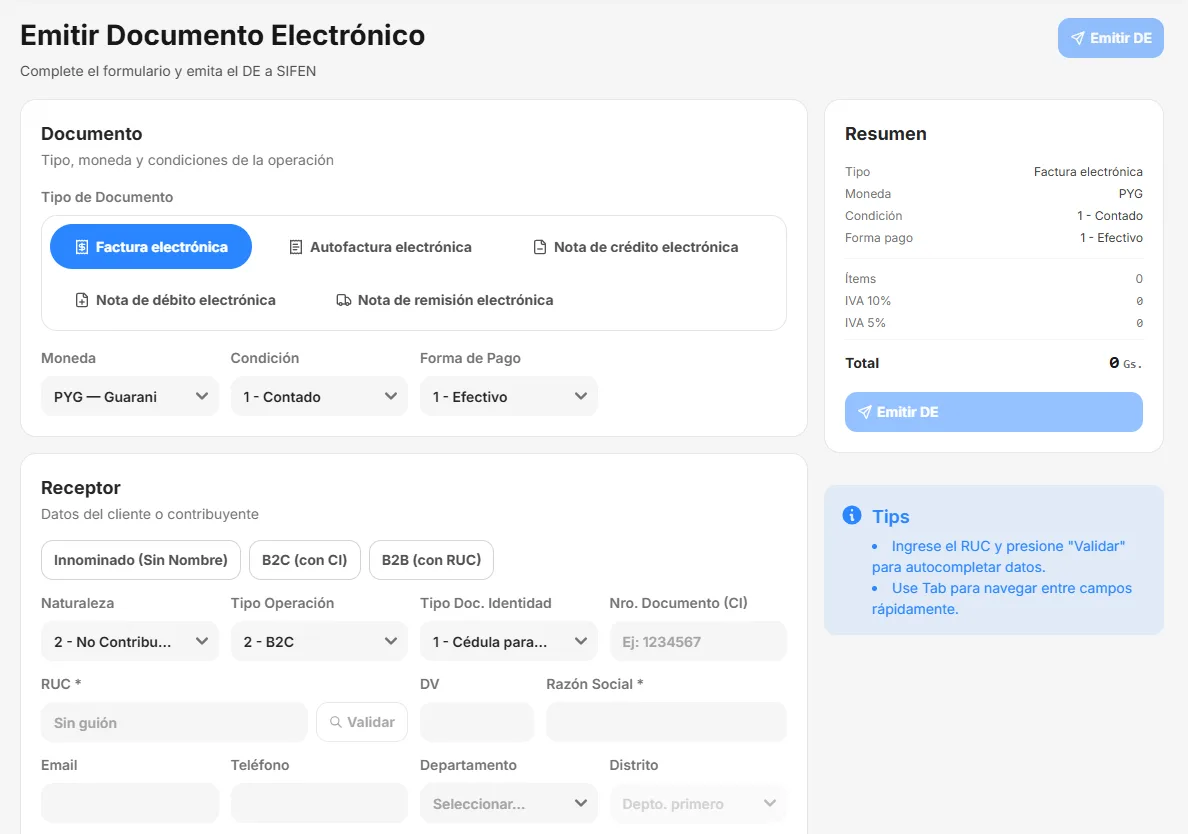Click the '1 - Efectivo' value in Resumen
Screen dimensions: 1188x834
point(1111,238)
